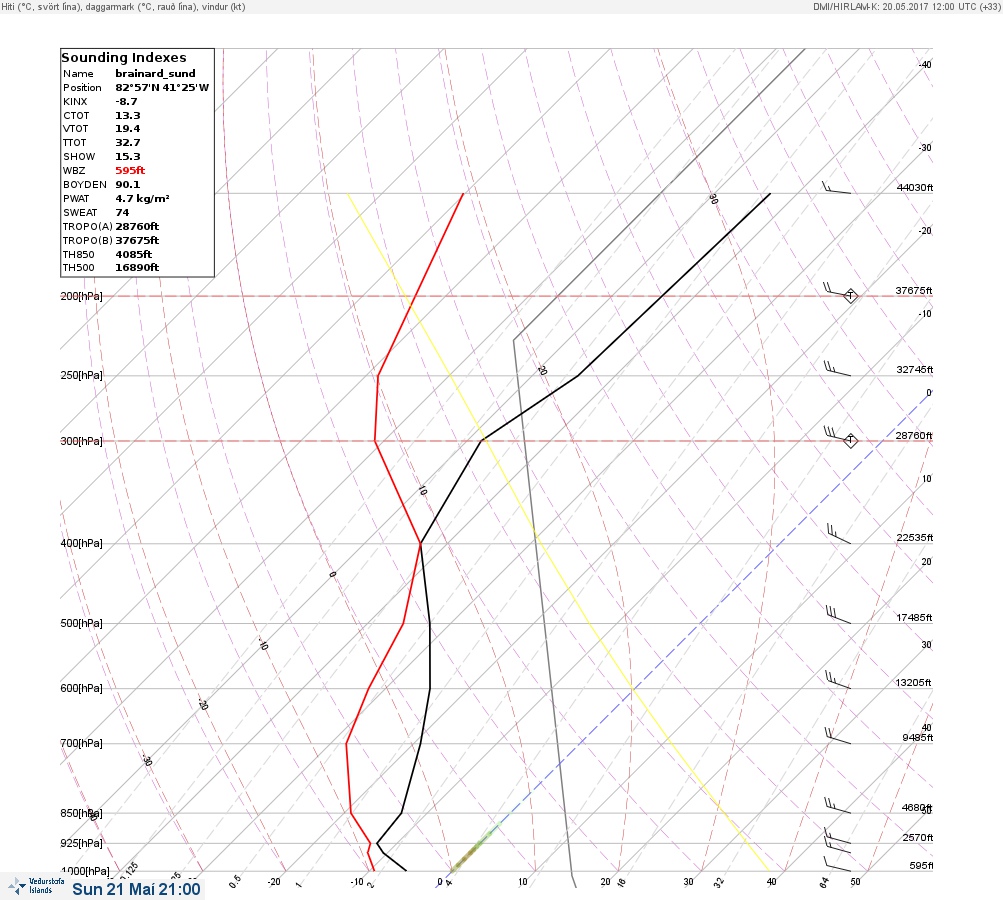This screenshot has width=1003, height=900.
Task: Click the 13205ft altitude label
Action: point(913,683)
